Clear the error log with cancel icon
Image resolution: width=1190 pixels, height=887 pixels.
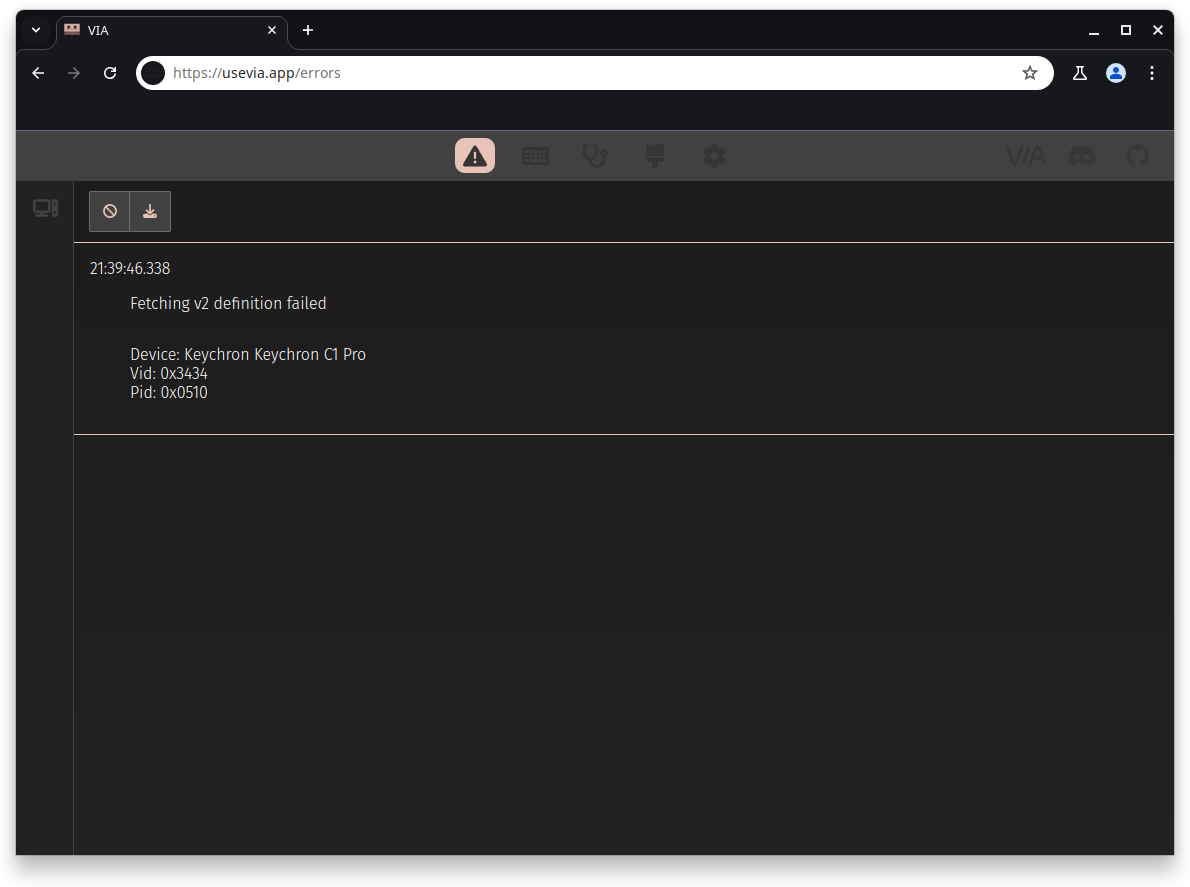pos(109,211)
